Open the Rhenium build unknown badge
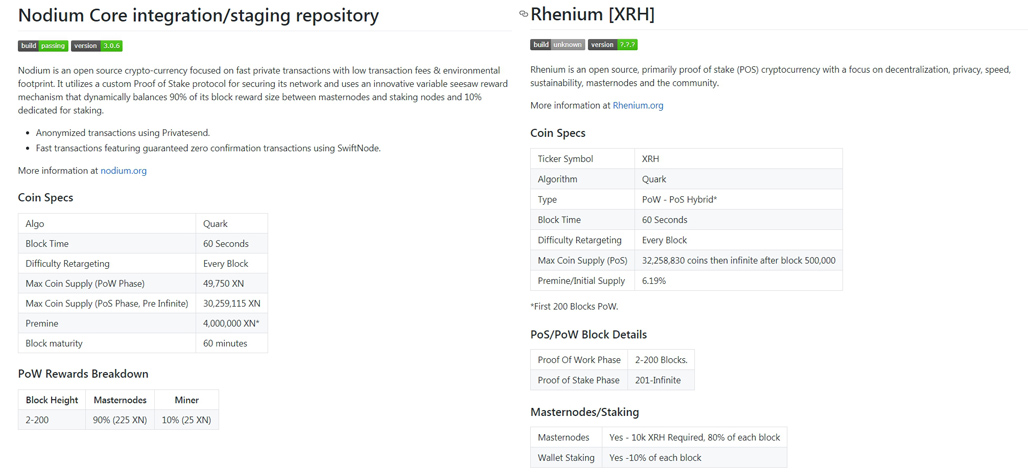The height and width of the screenshot is (473, 1028). coord(557,45)
